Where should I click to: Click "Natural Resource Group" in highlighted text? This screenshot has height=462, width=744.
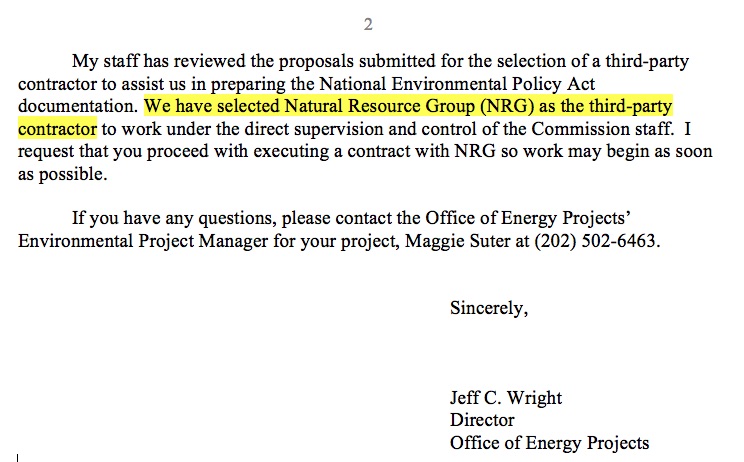pyautogui.click(x=380, y=106)
